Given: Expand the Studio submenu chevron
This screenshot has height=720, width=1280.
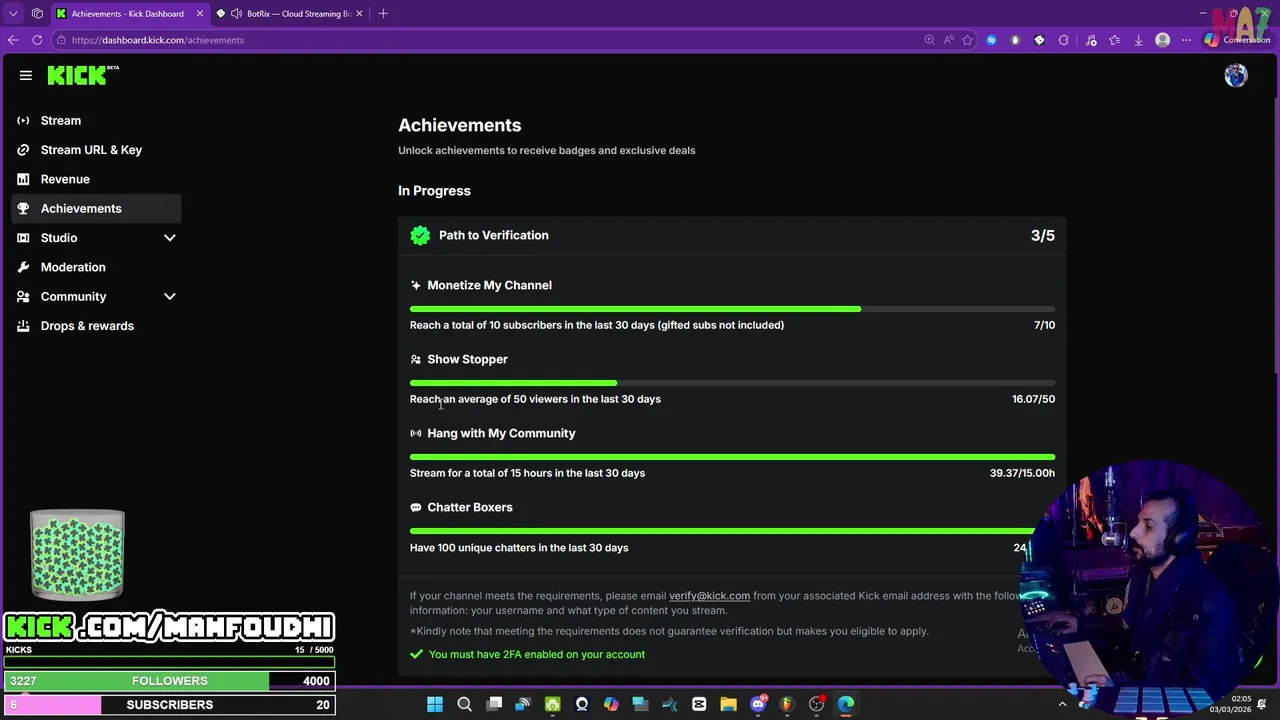Looking at the screenshot, I should 169,238.
